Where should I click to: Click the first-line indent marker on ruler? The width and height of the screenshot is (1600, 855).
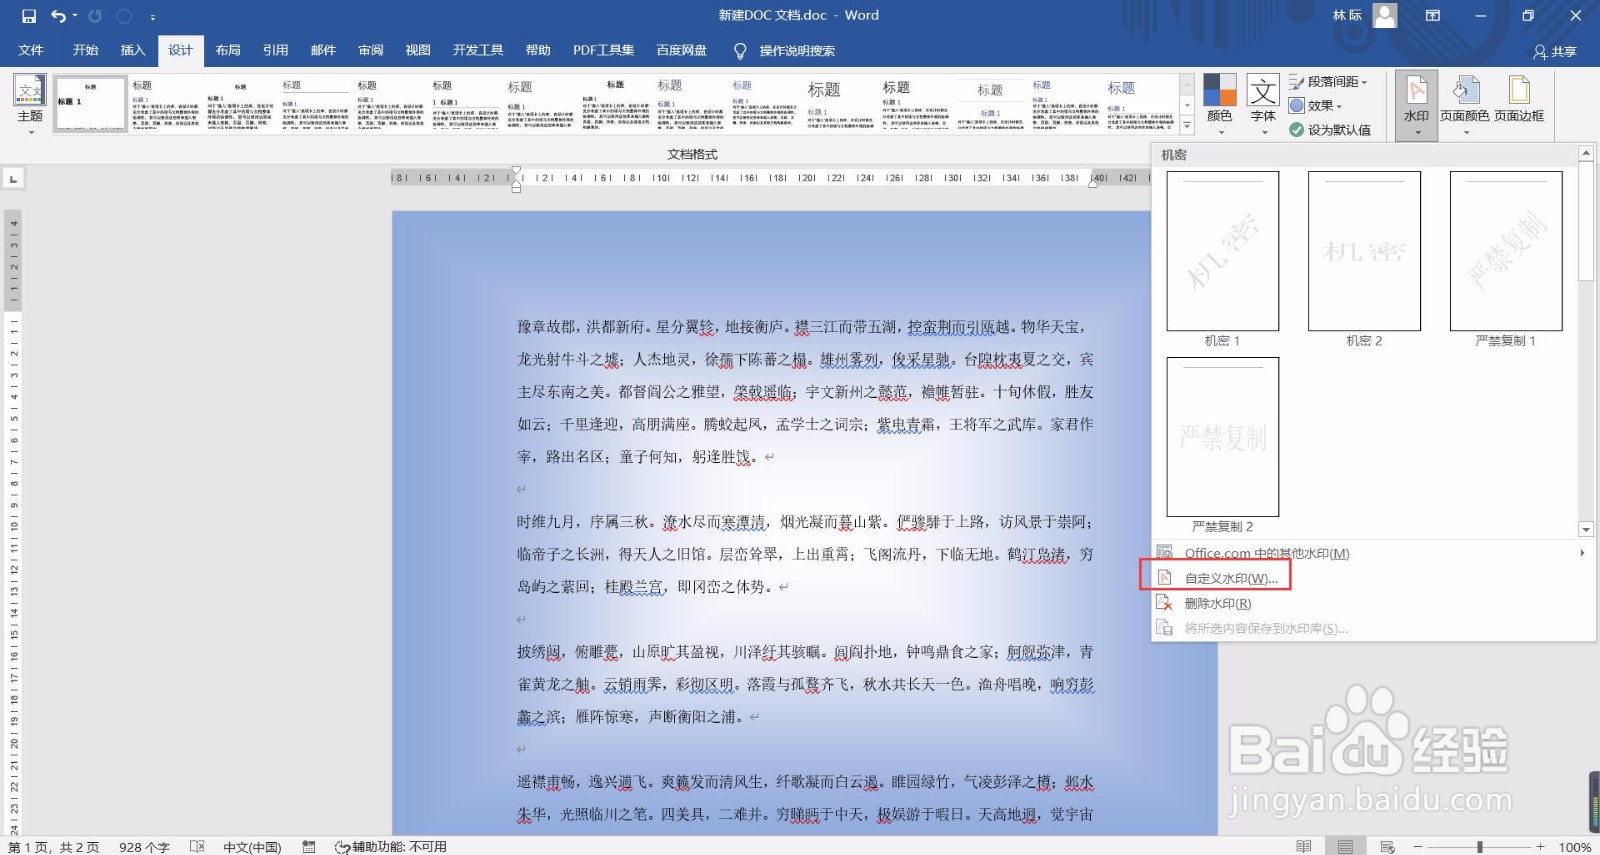516,171
